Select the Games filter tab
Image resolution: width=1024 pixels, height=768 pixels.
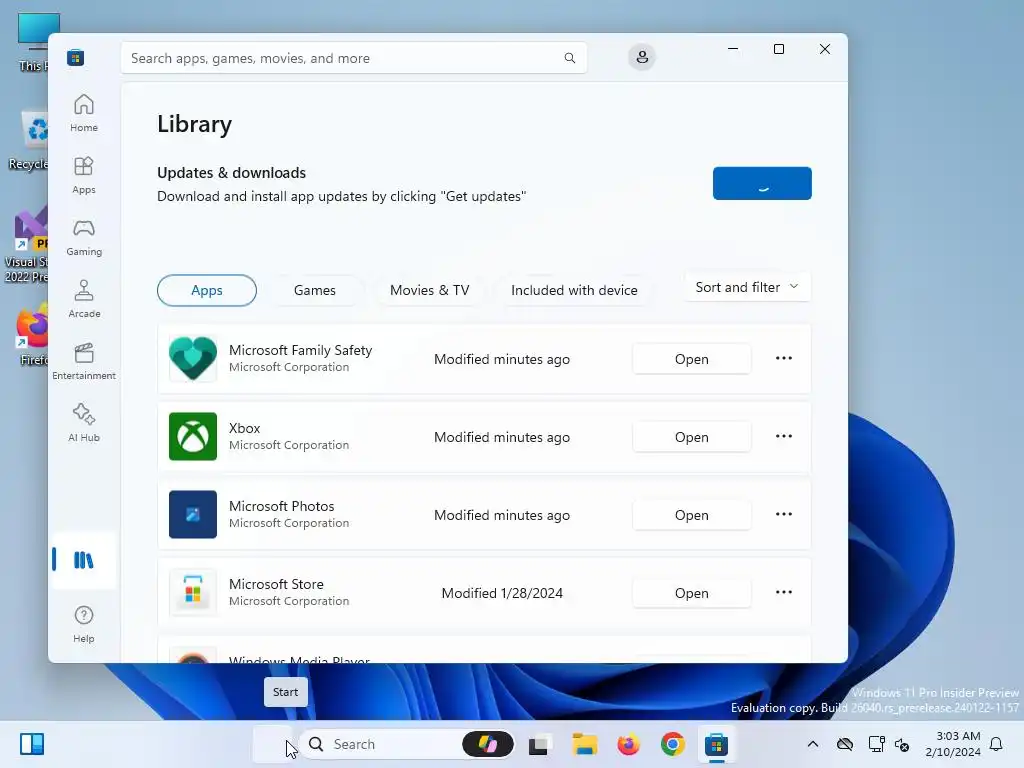tap(314, 290)
